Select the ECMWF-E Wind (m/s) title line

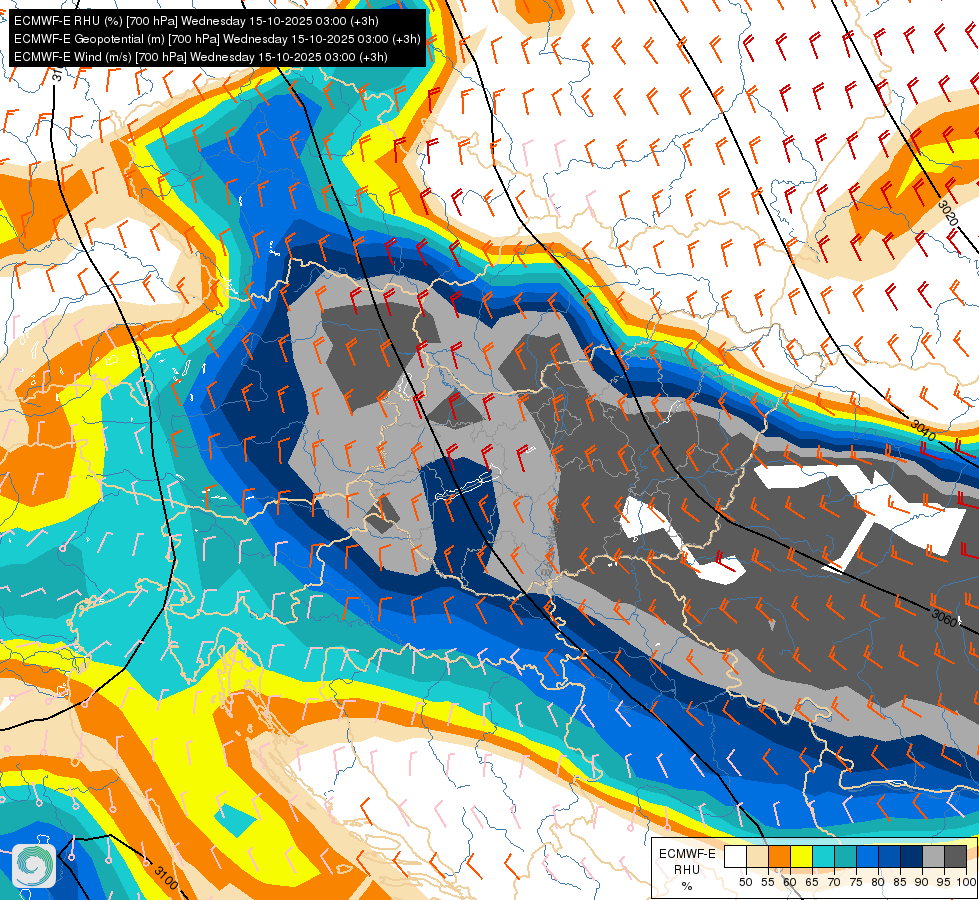tap(200, 57)
